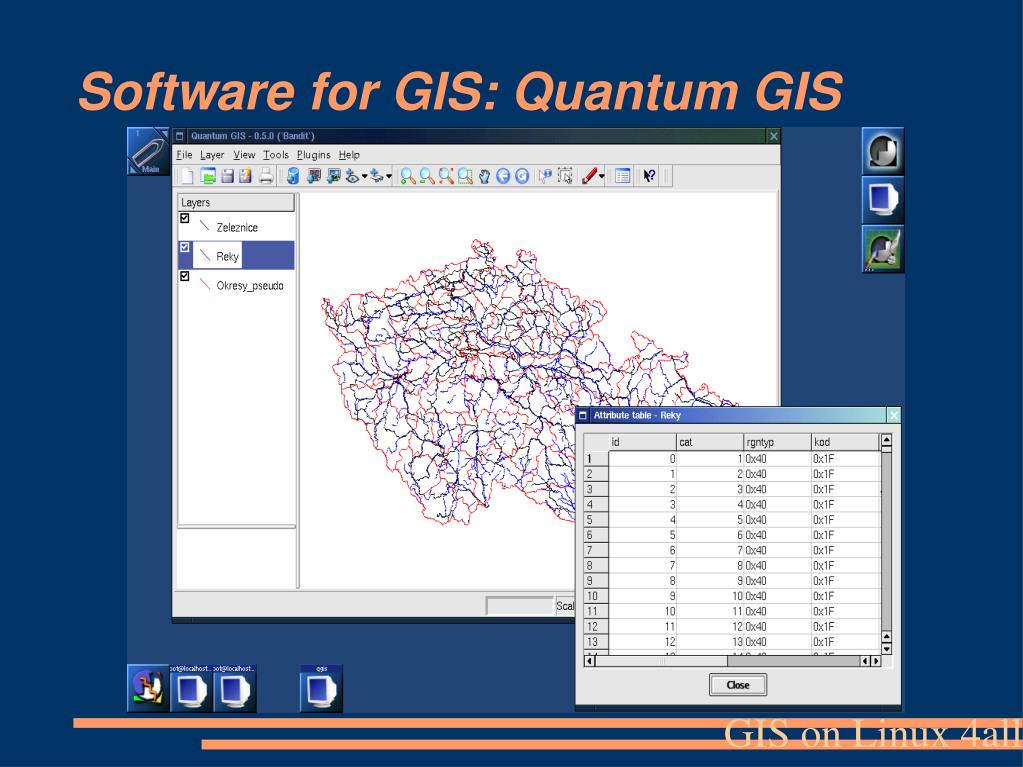Viewport: 1023px width, 767px height.
Task: Click the 'cat' column header
Action: tap(710, 442)
